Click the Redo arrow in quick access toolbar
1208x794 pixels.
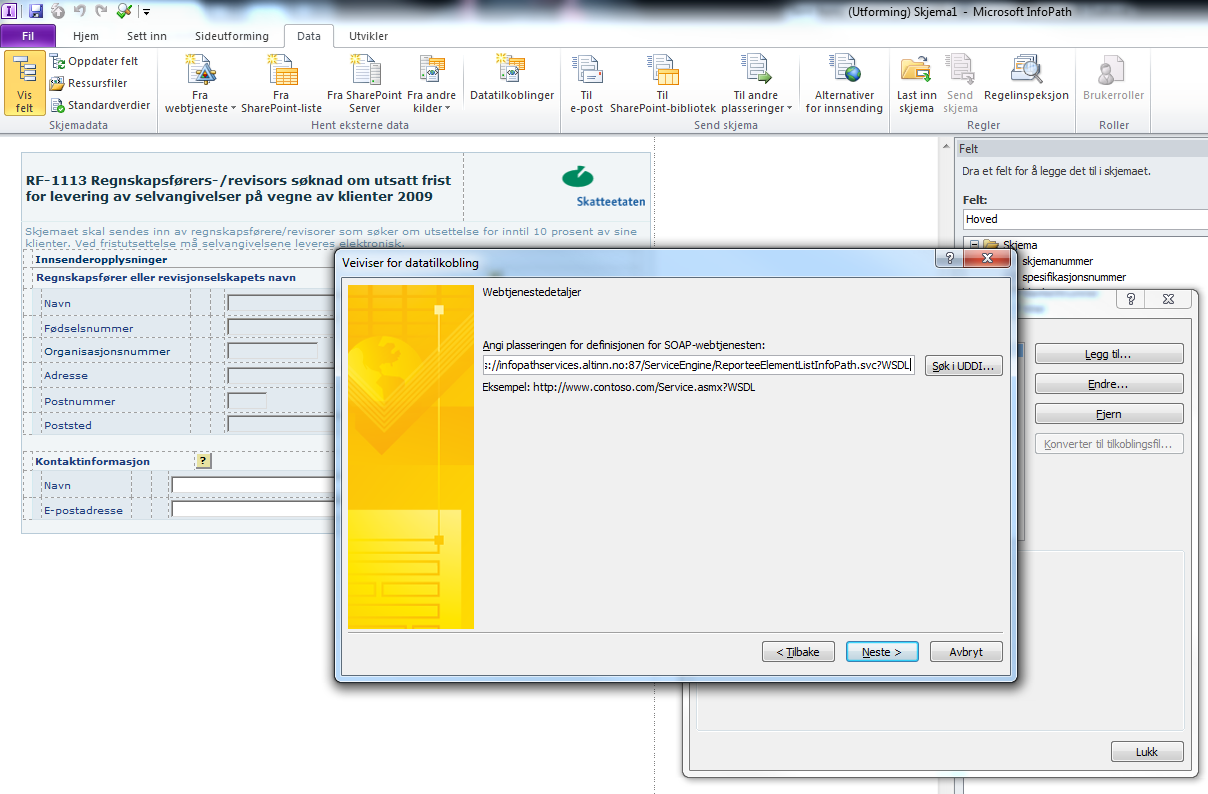pyautogui.click(x=100, y=11)
